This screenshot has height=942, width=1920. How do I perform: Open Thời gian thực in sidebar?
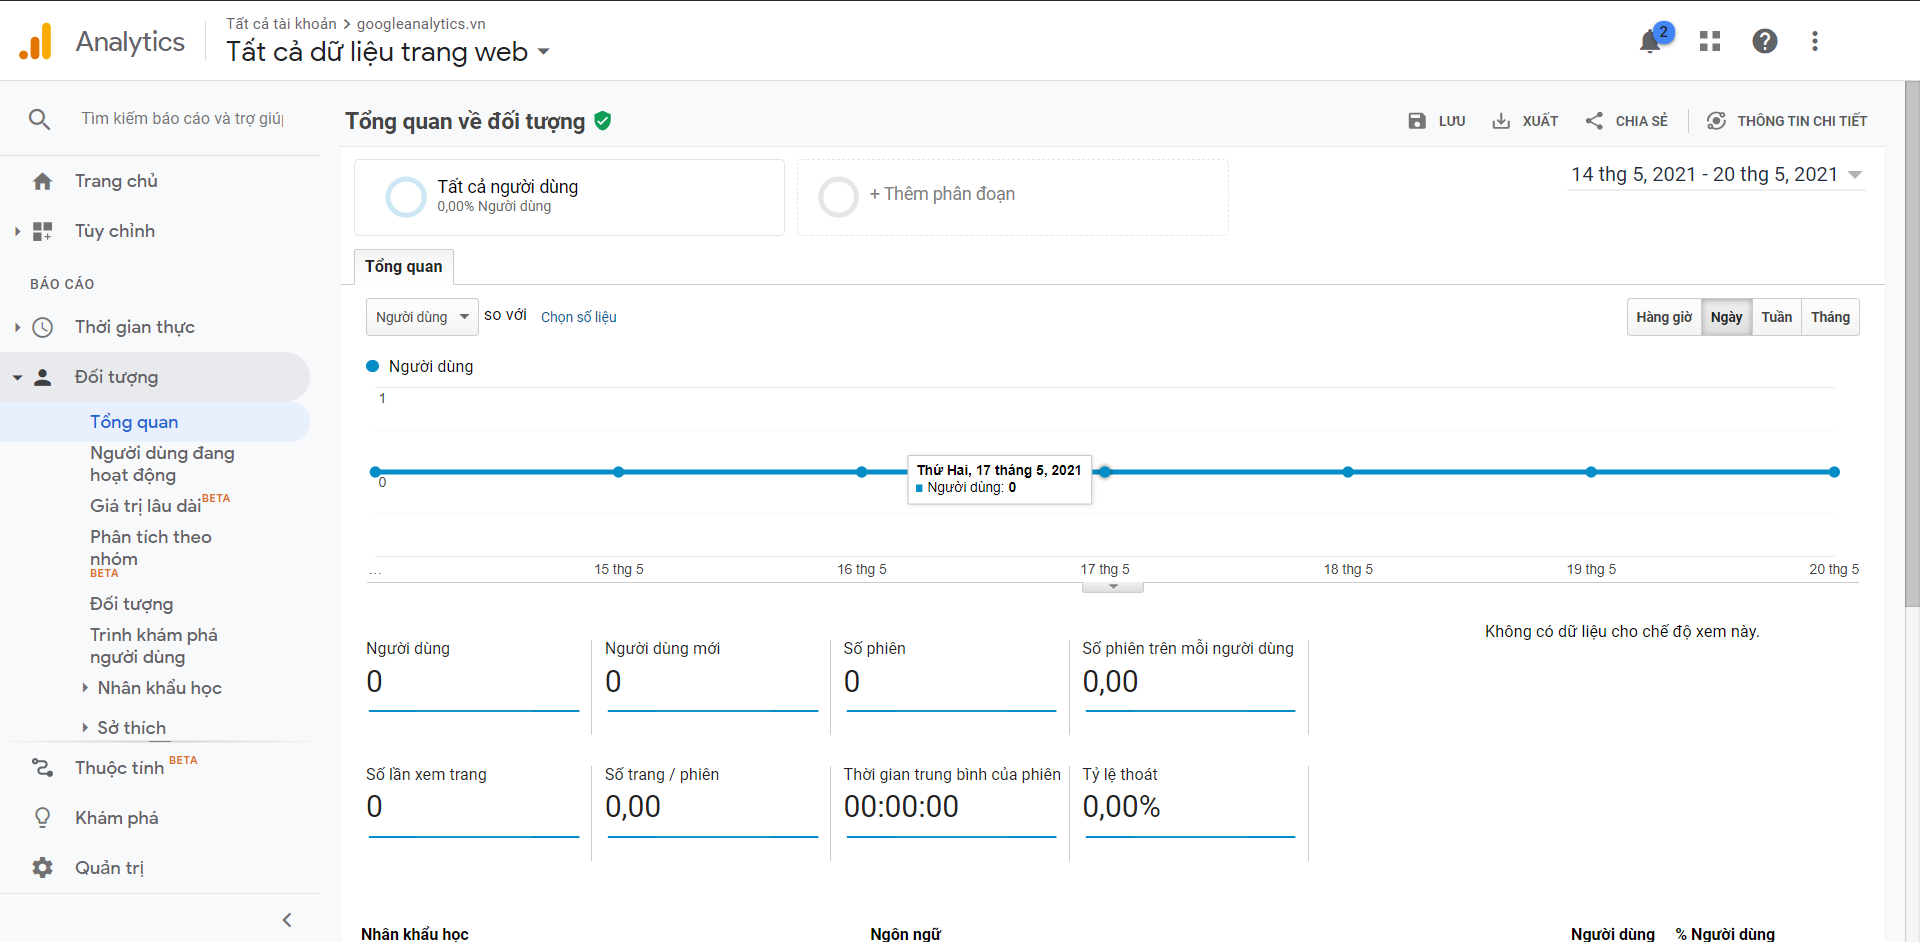coord(134,327)
